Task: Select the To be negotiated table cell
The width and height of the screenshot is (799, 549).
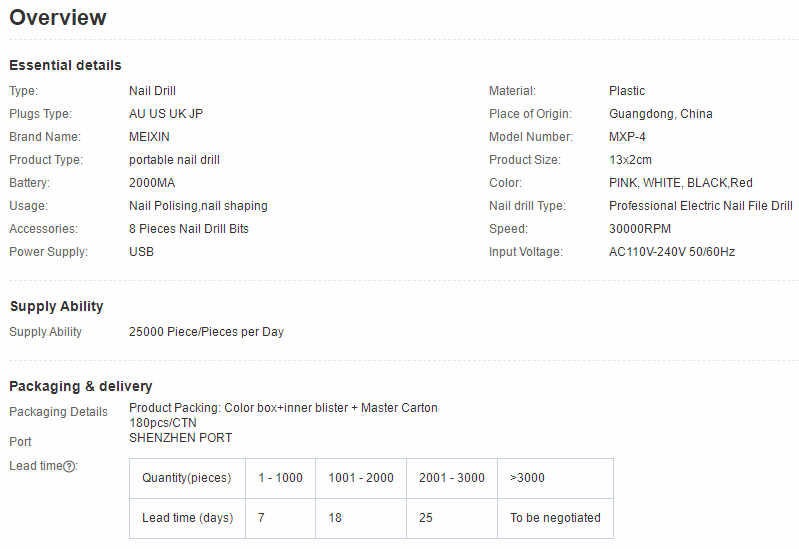Action: coord(555,518)
